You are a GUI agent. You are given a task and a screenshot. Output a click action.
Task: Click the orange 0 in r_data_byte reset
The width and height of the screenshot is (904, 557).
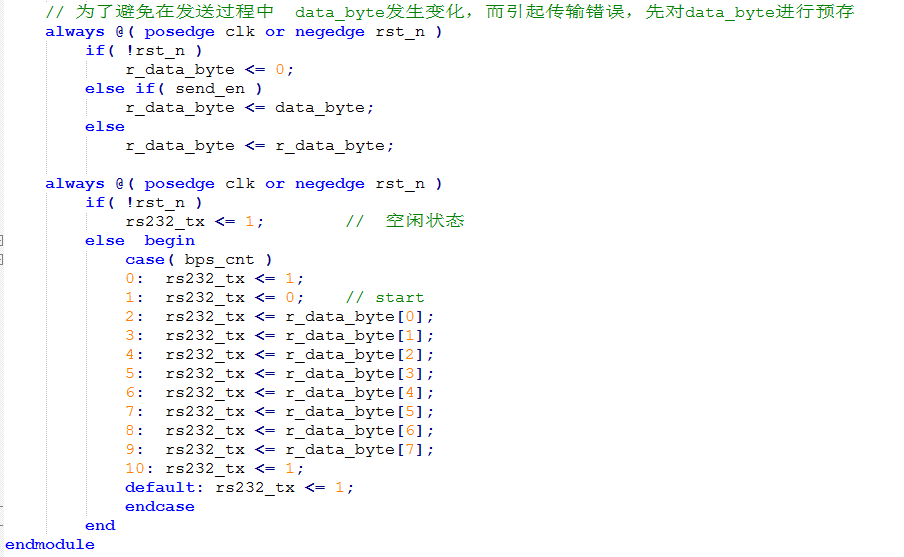point(280,70)
